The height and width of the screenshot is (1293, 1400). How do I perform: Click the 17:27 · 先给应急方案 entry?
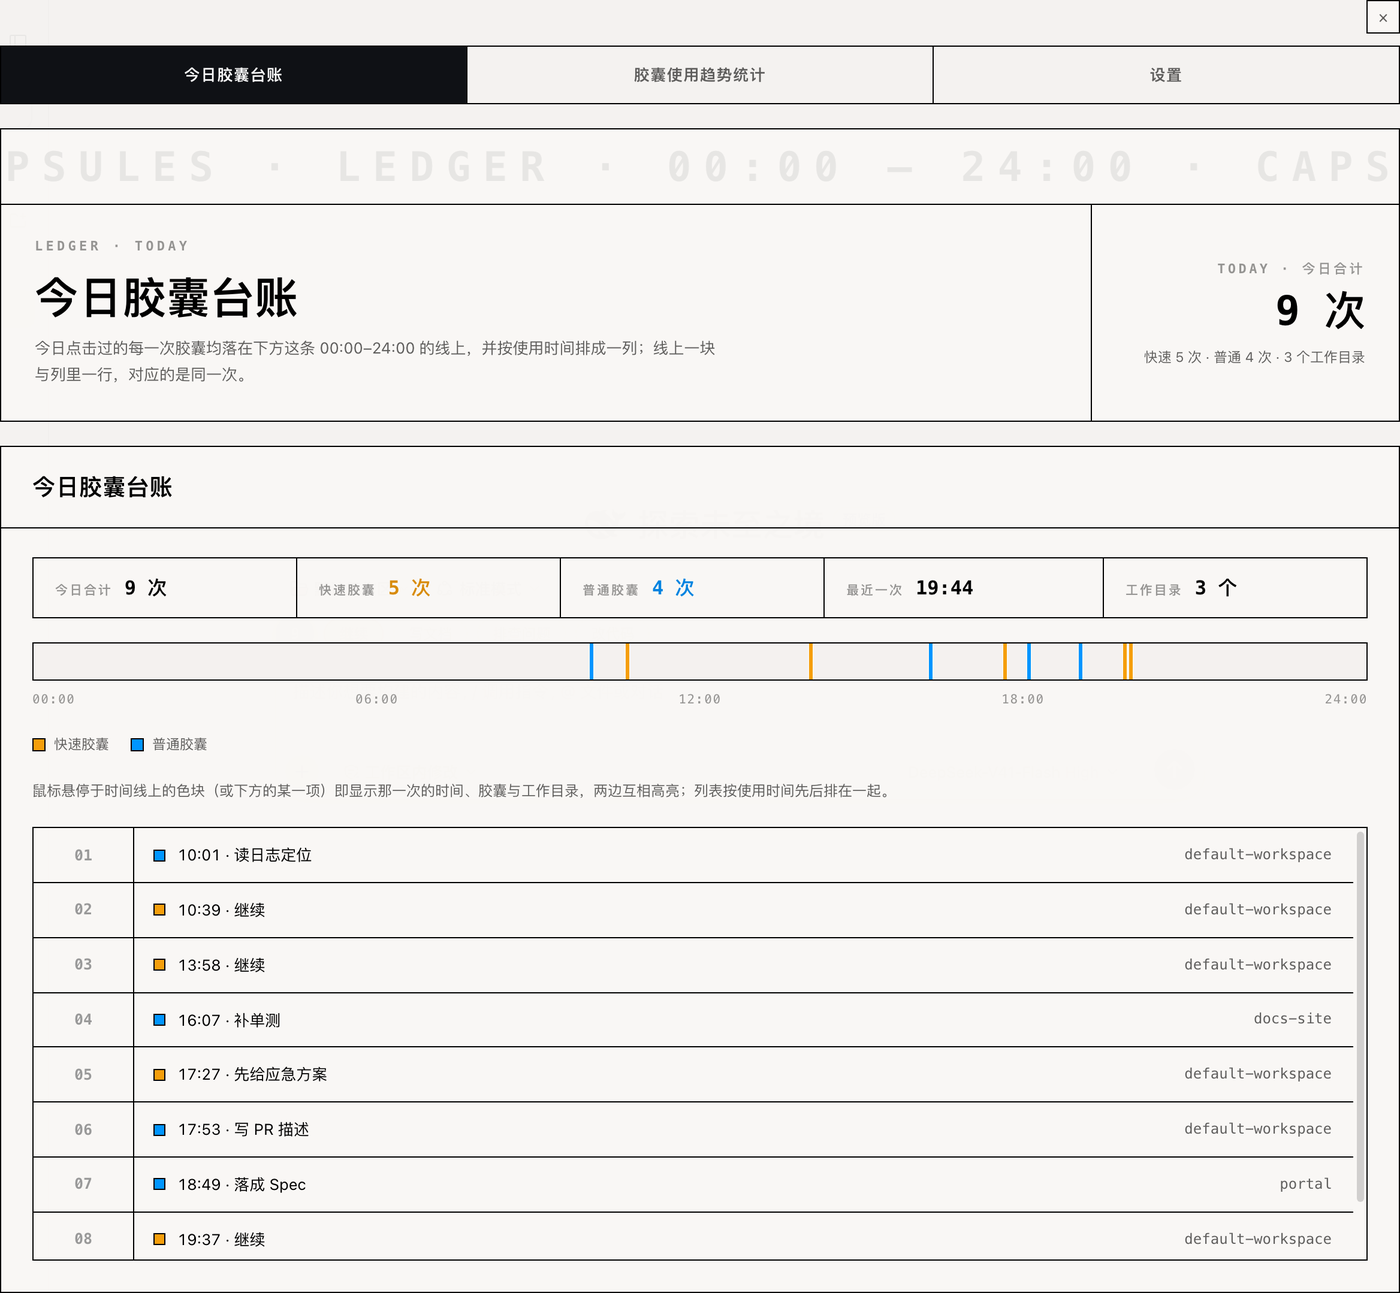coord(693,1075)
